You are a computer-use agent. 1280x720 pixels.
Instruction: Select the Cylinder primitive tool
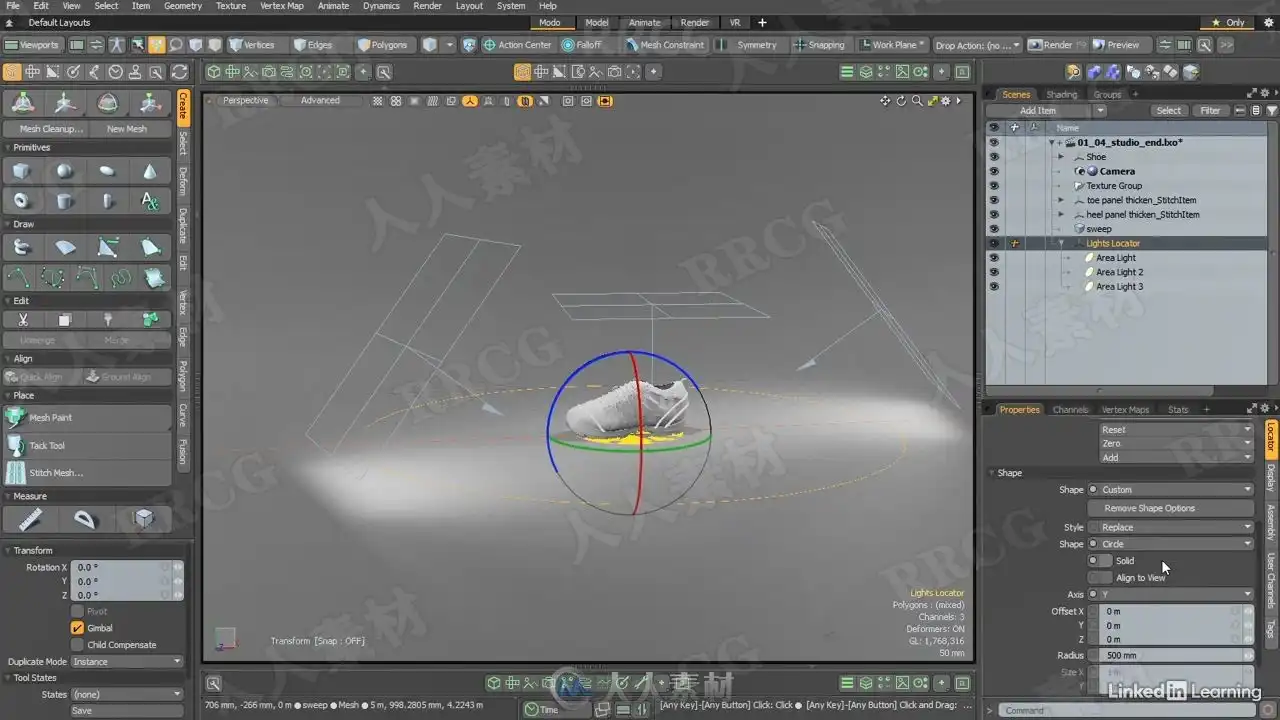(x=65, y=201)
